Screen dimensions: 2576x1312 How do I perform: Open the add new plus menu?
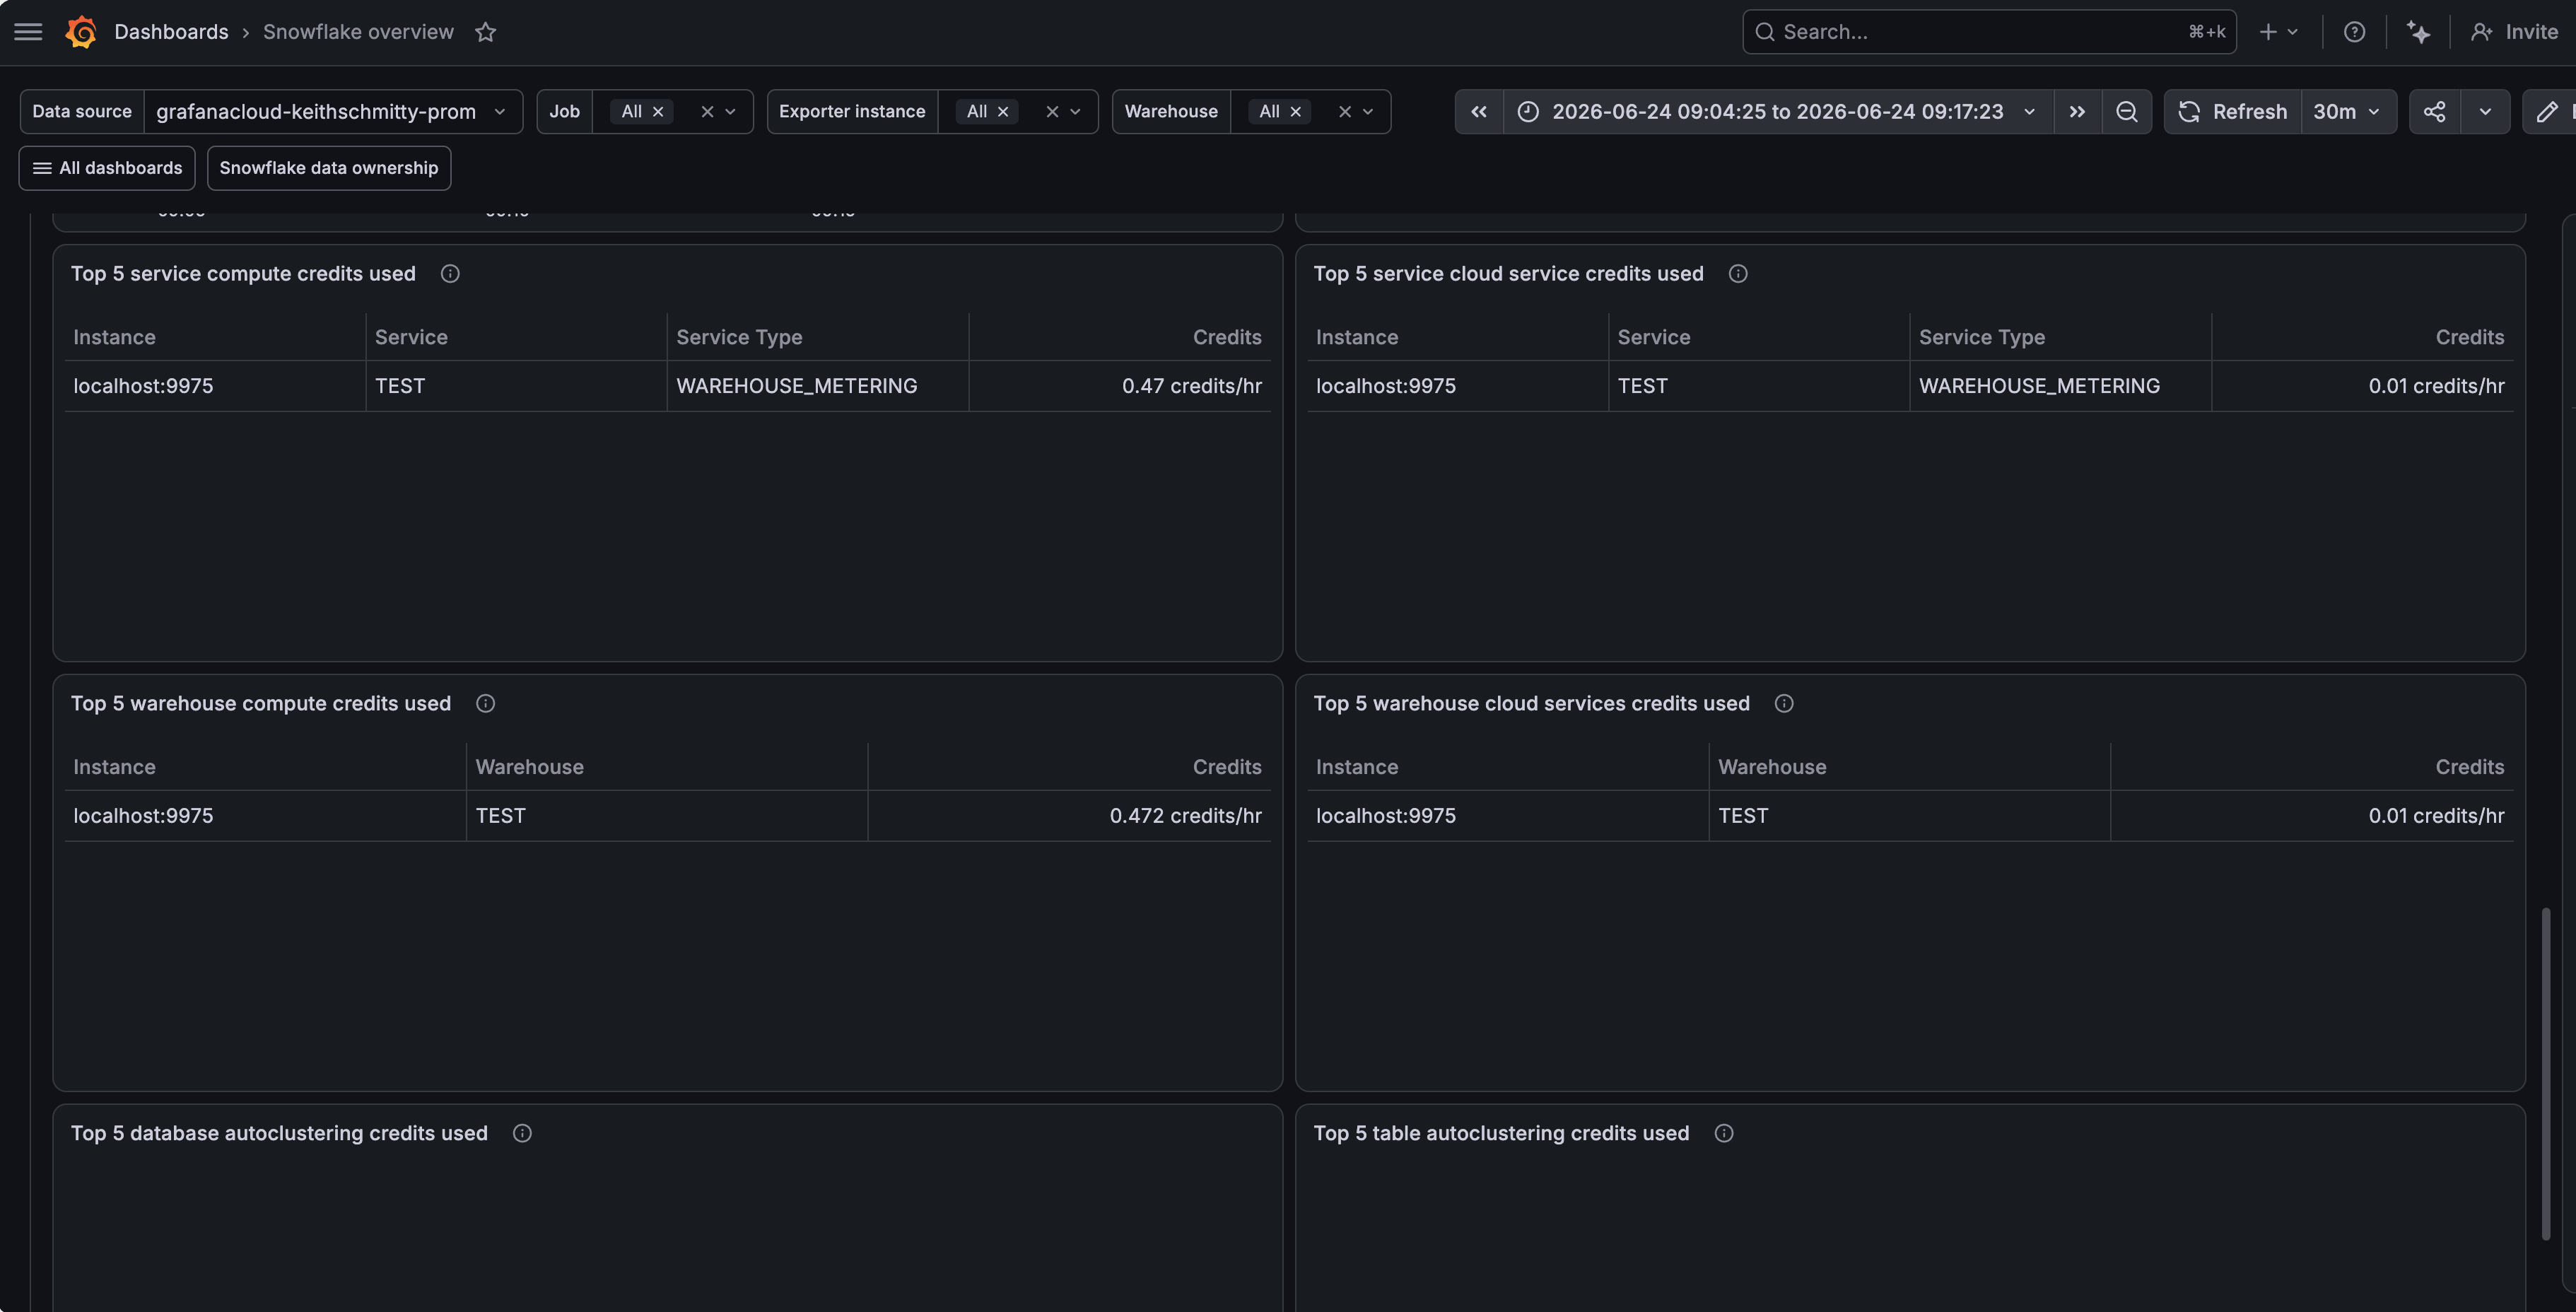click(x=2278, y=32)
